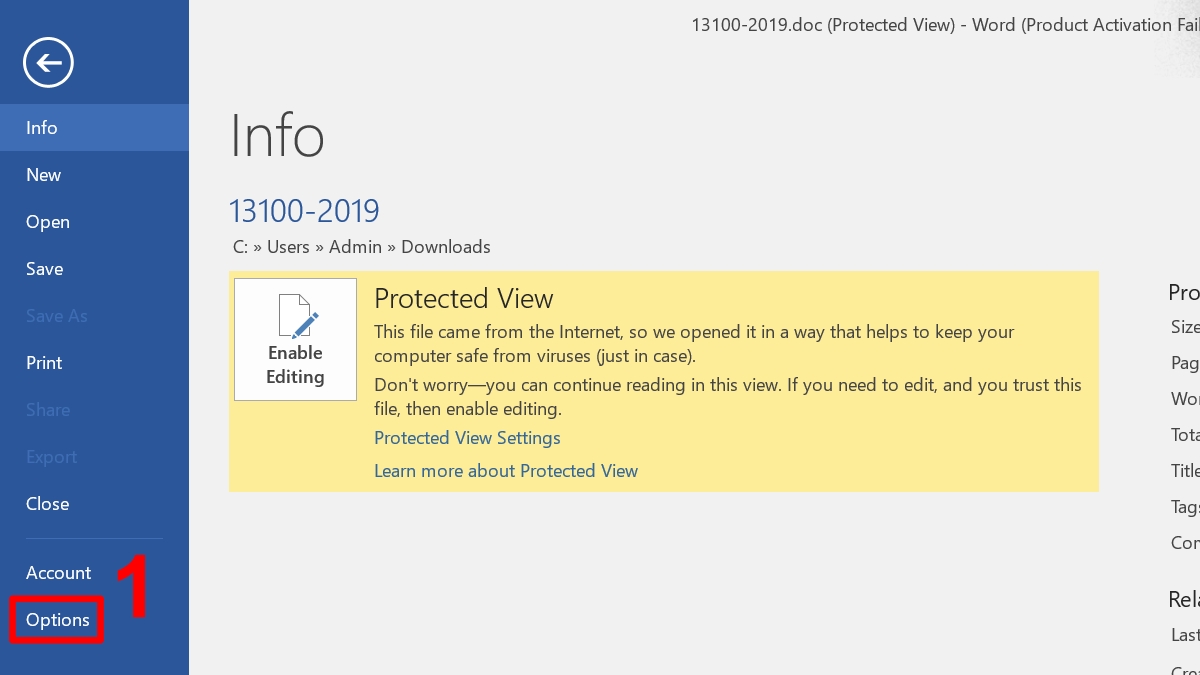1200x675 pixels.
Task: Click the Downloads breadcrumb segment
Action: click(446, 246)
